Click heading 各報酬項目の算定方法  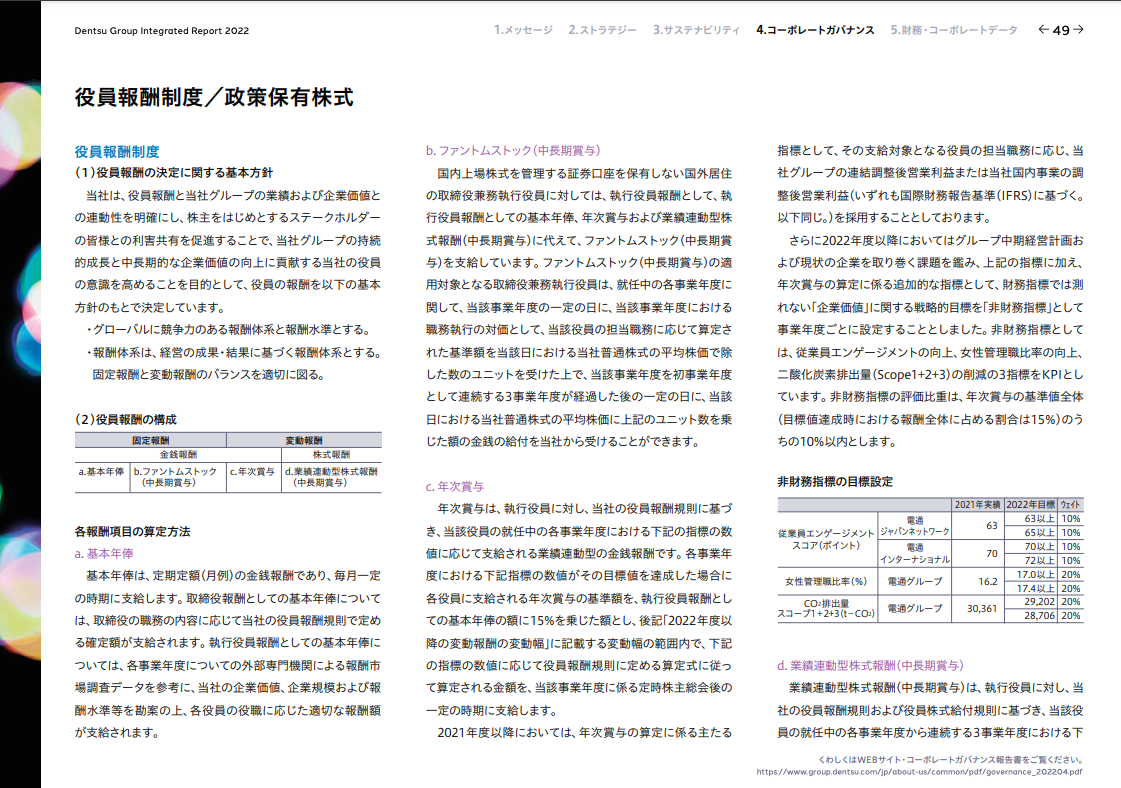point(132,531)
